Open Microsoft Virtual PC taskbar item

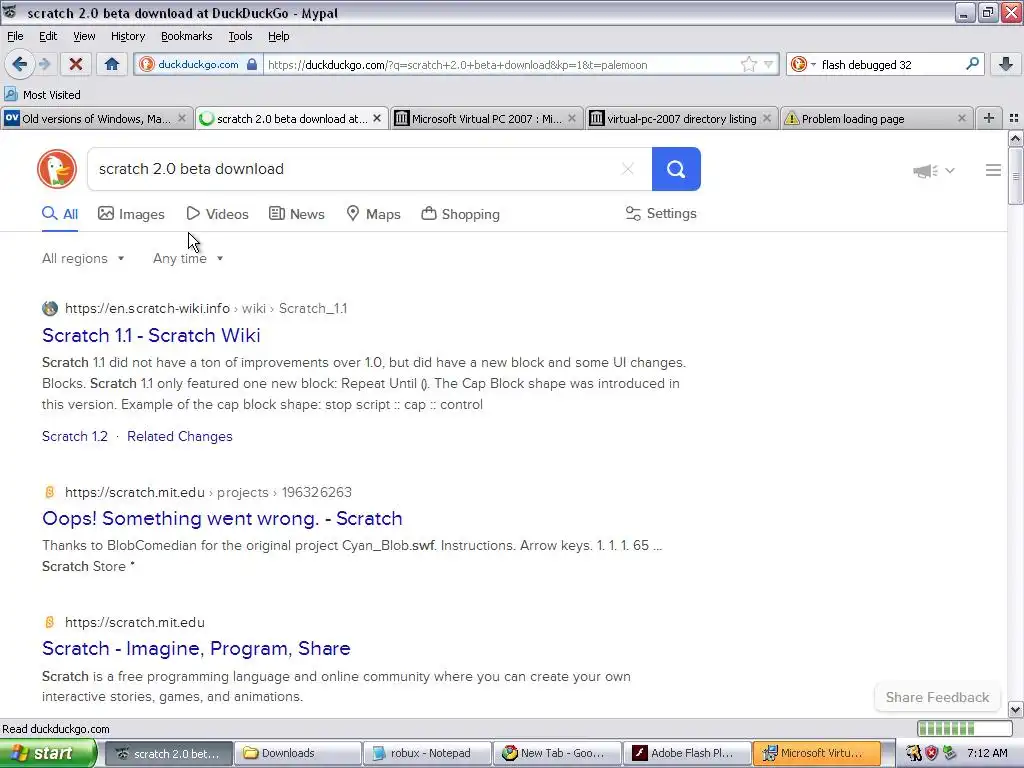click(816, 753)
